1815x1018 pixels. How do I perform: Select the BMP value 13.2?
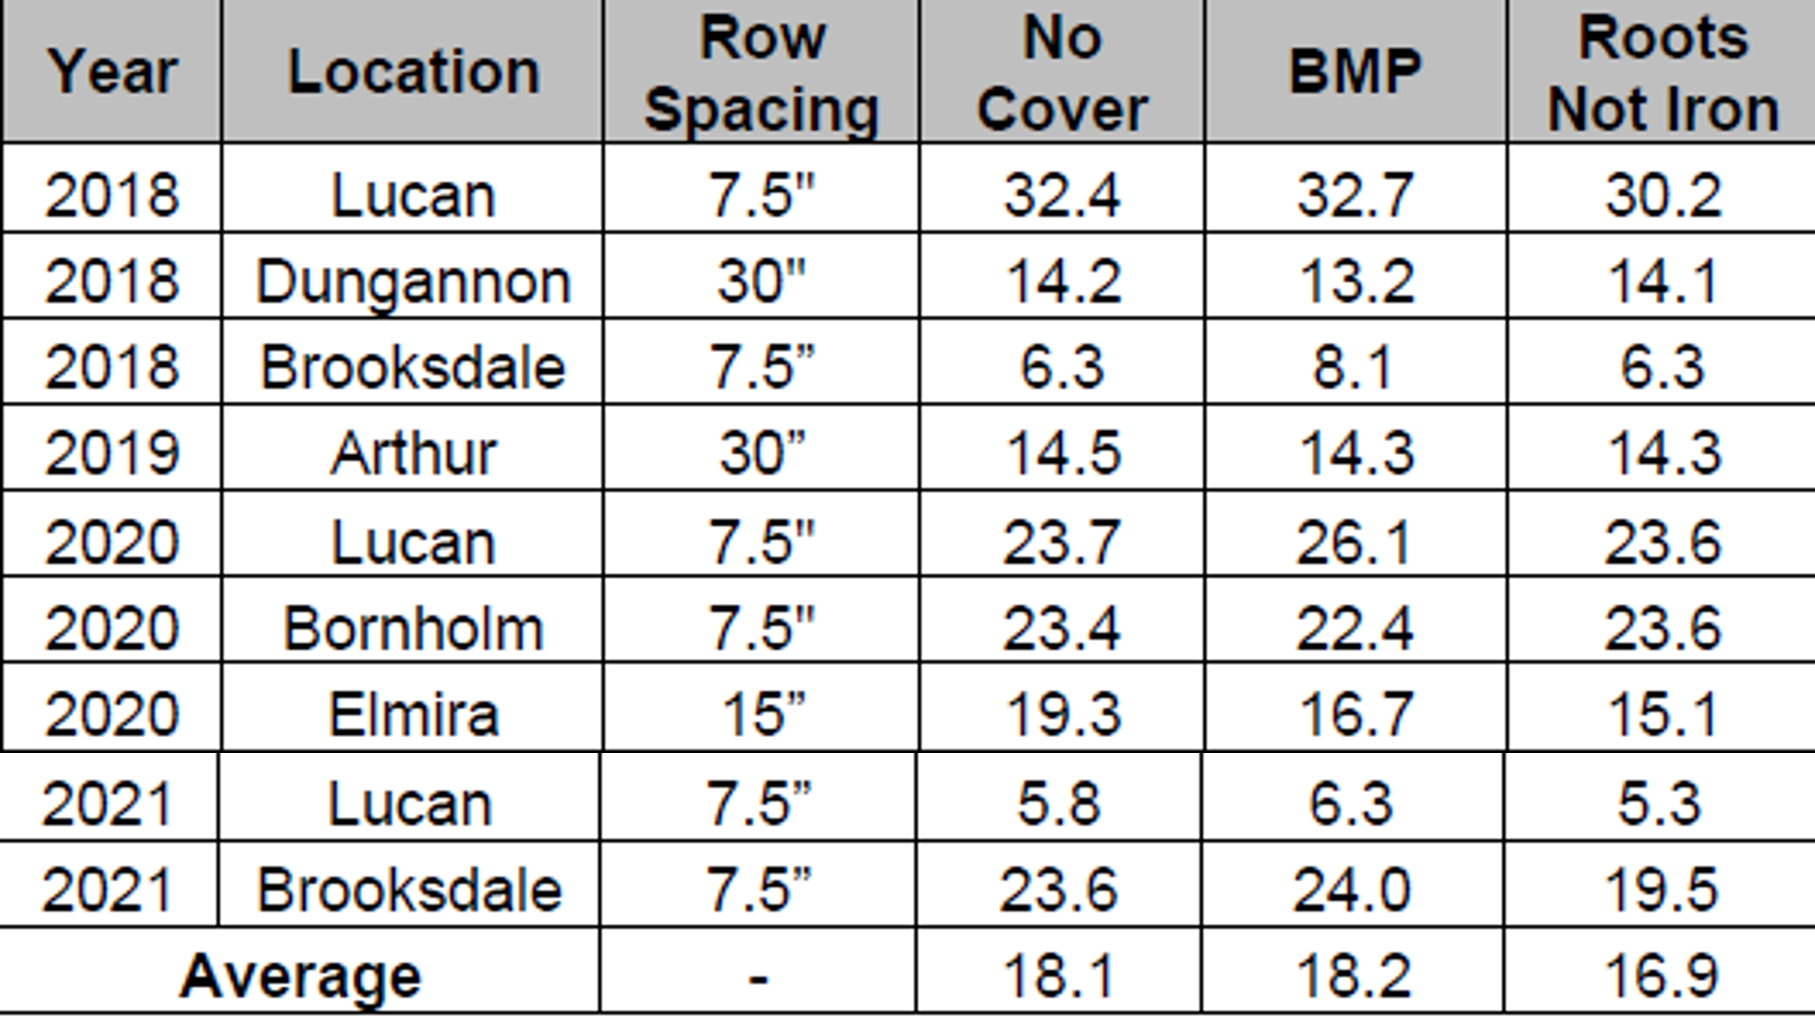[1355, 281]
